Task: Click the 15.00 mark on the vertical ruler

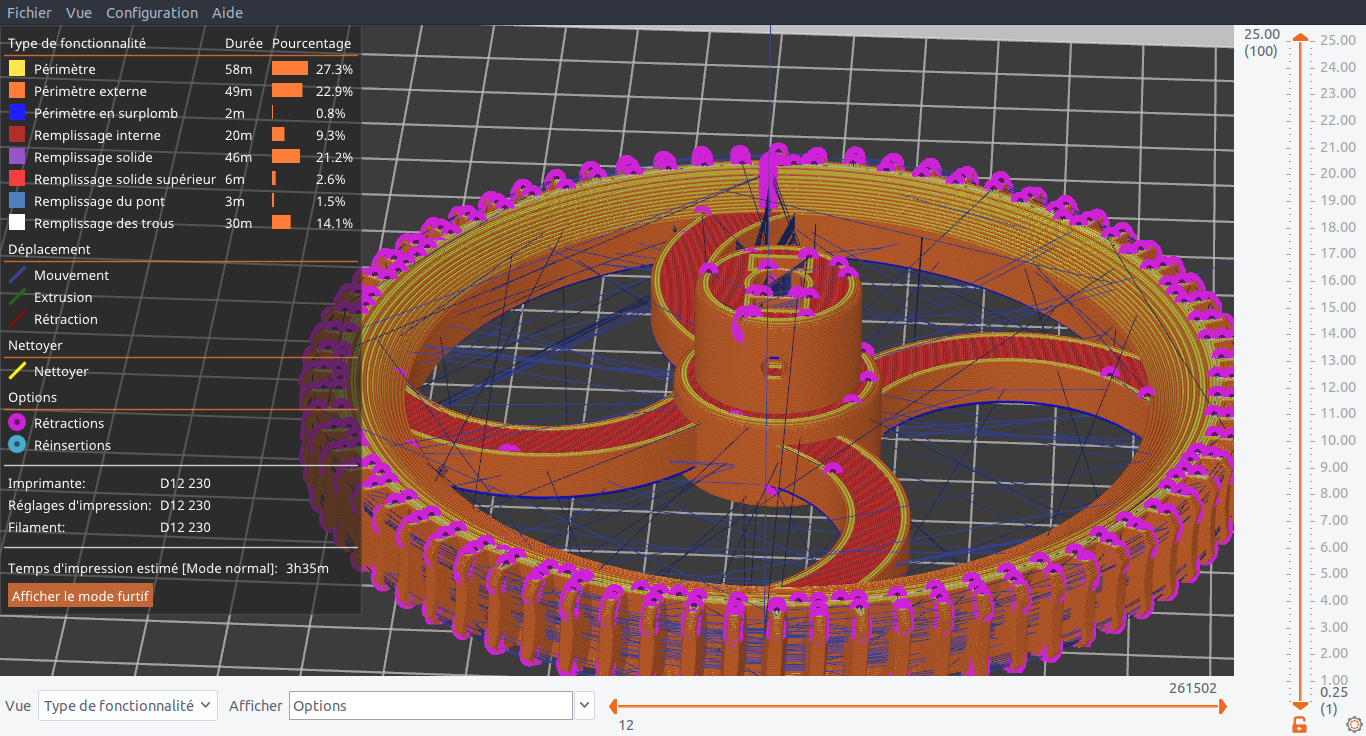Action: (x=1338, y=306)
